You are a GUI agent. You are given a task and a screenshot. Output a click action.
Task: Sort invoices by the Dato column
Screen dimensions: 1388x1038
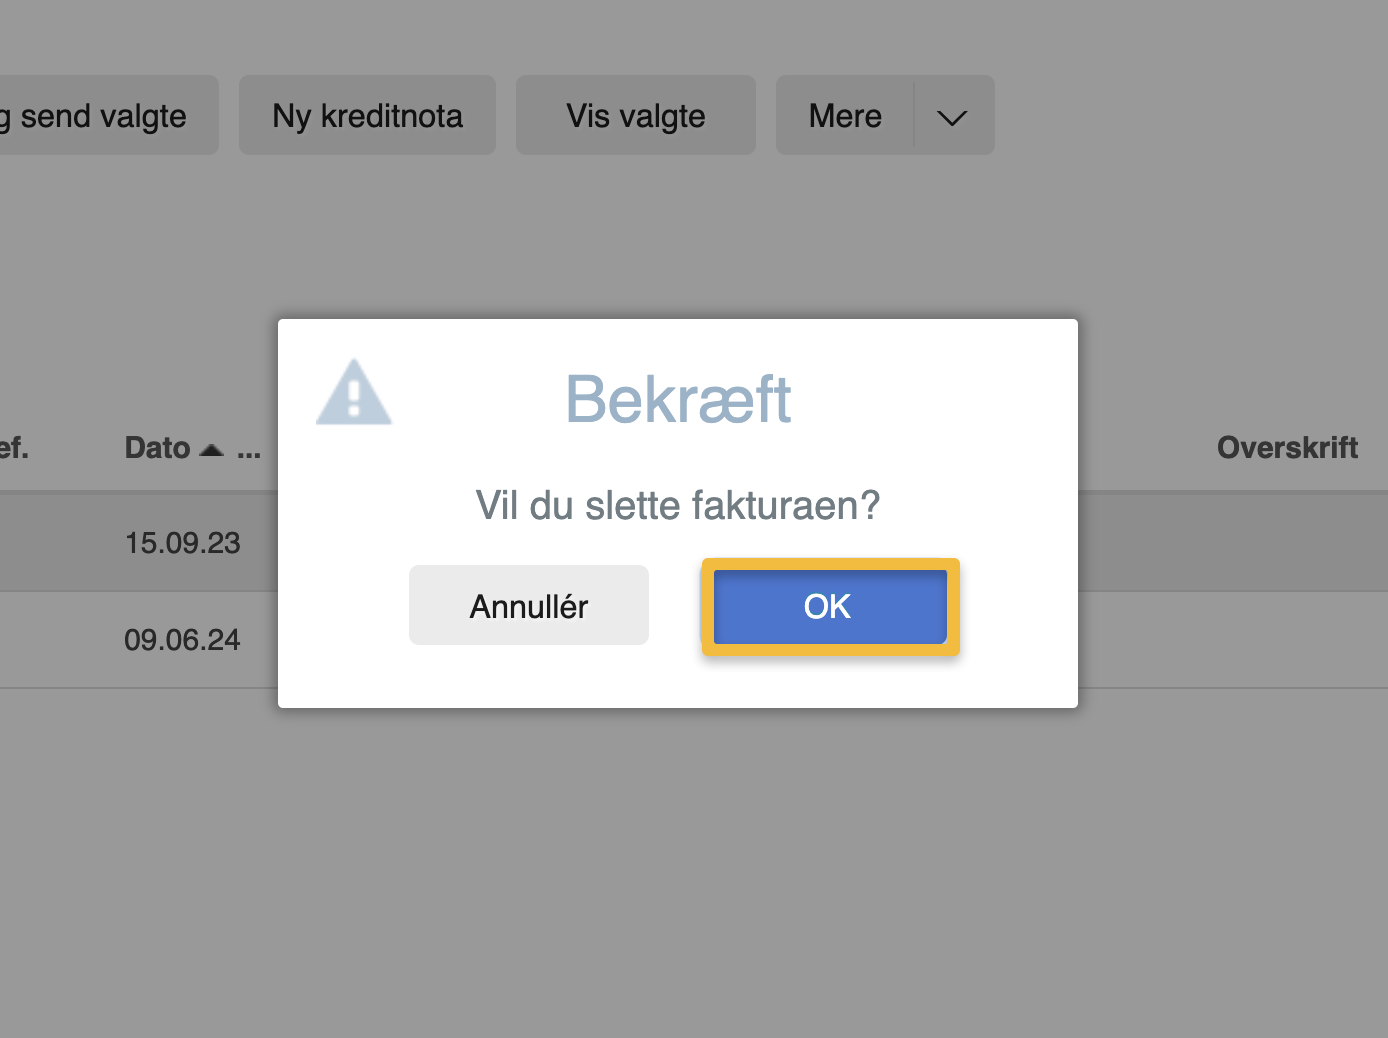pos(157,448)
